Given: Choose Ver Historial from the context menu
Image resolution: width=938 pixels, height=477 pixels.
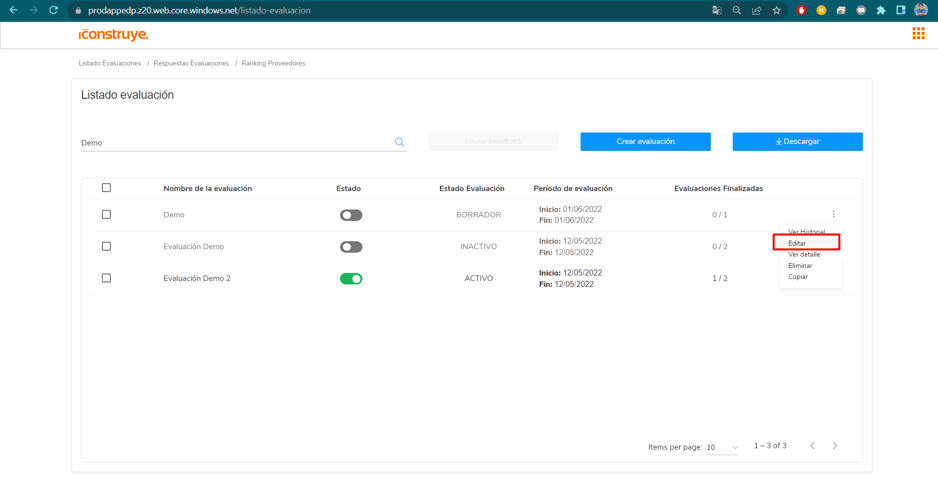Looking at the screenshot, I should (806, 231).
